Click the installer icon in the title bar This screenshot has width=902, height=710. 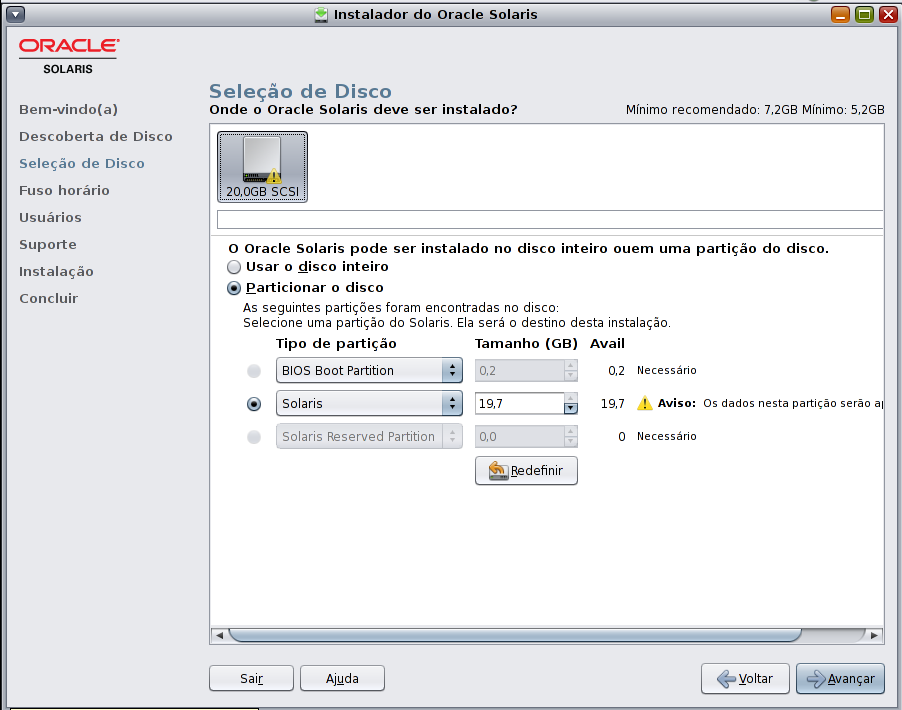click(x=322, y=14)
